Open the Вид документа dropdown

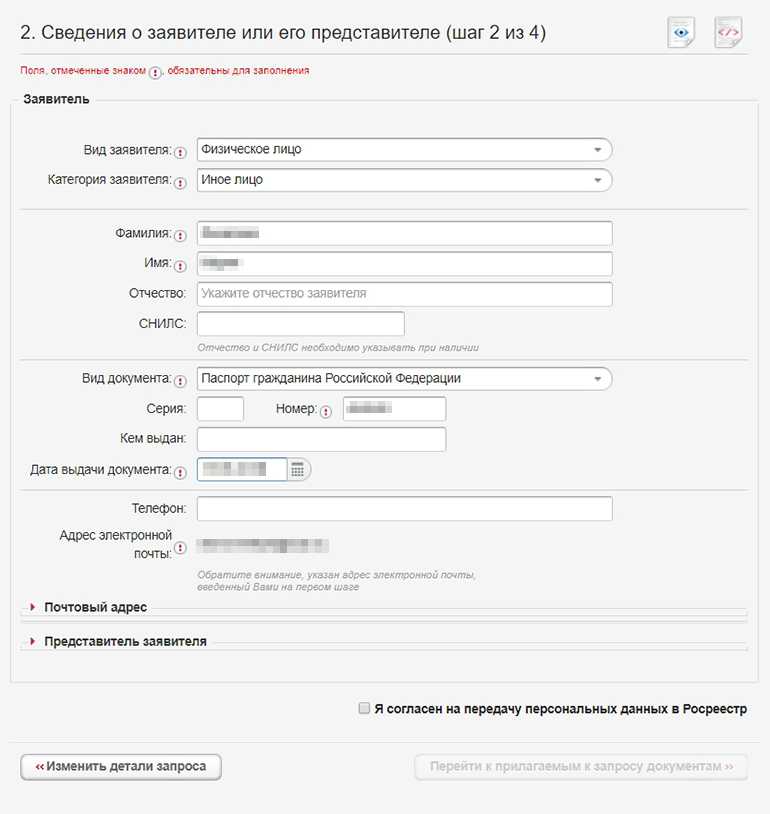[404, 379]
